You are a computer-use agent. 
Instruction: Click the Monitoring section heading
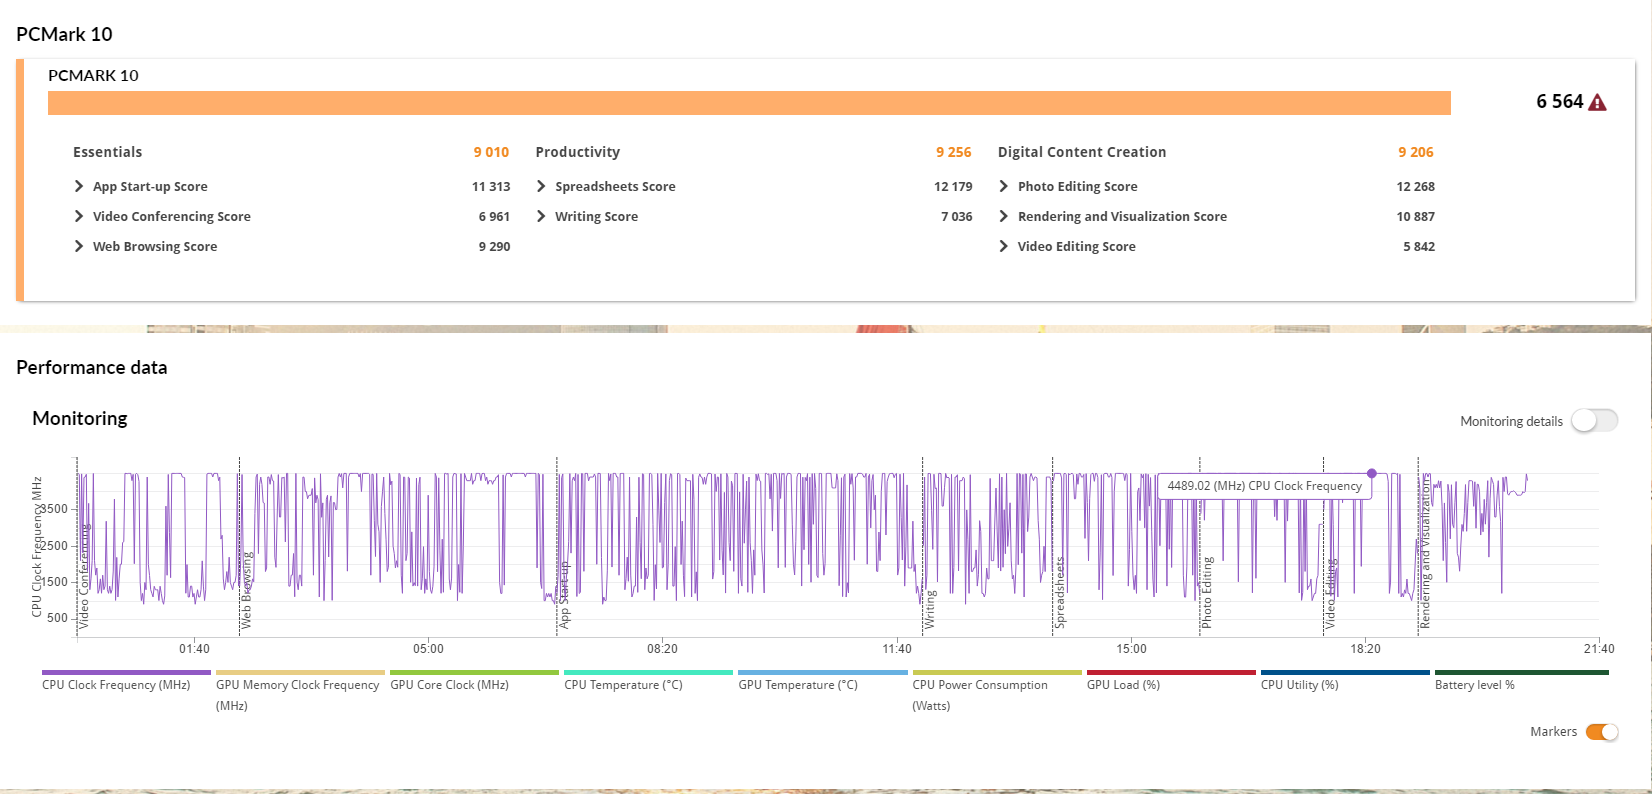tap(80, 418)
